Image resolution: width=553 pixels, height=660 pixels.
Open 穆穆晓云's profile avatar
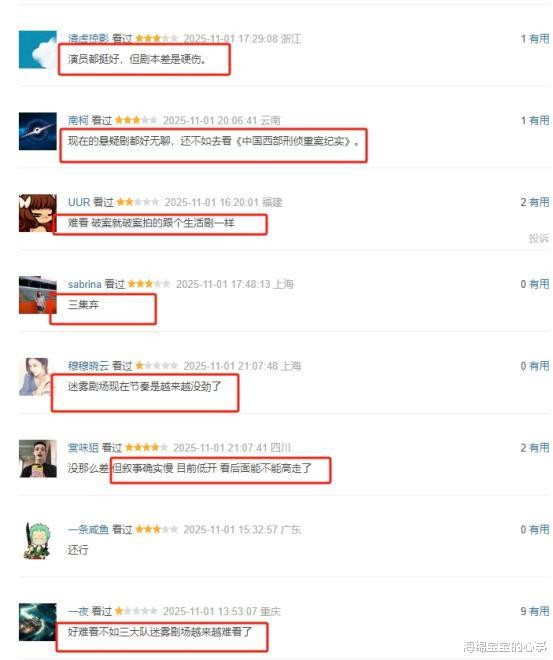[38, 377]
